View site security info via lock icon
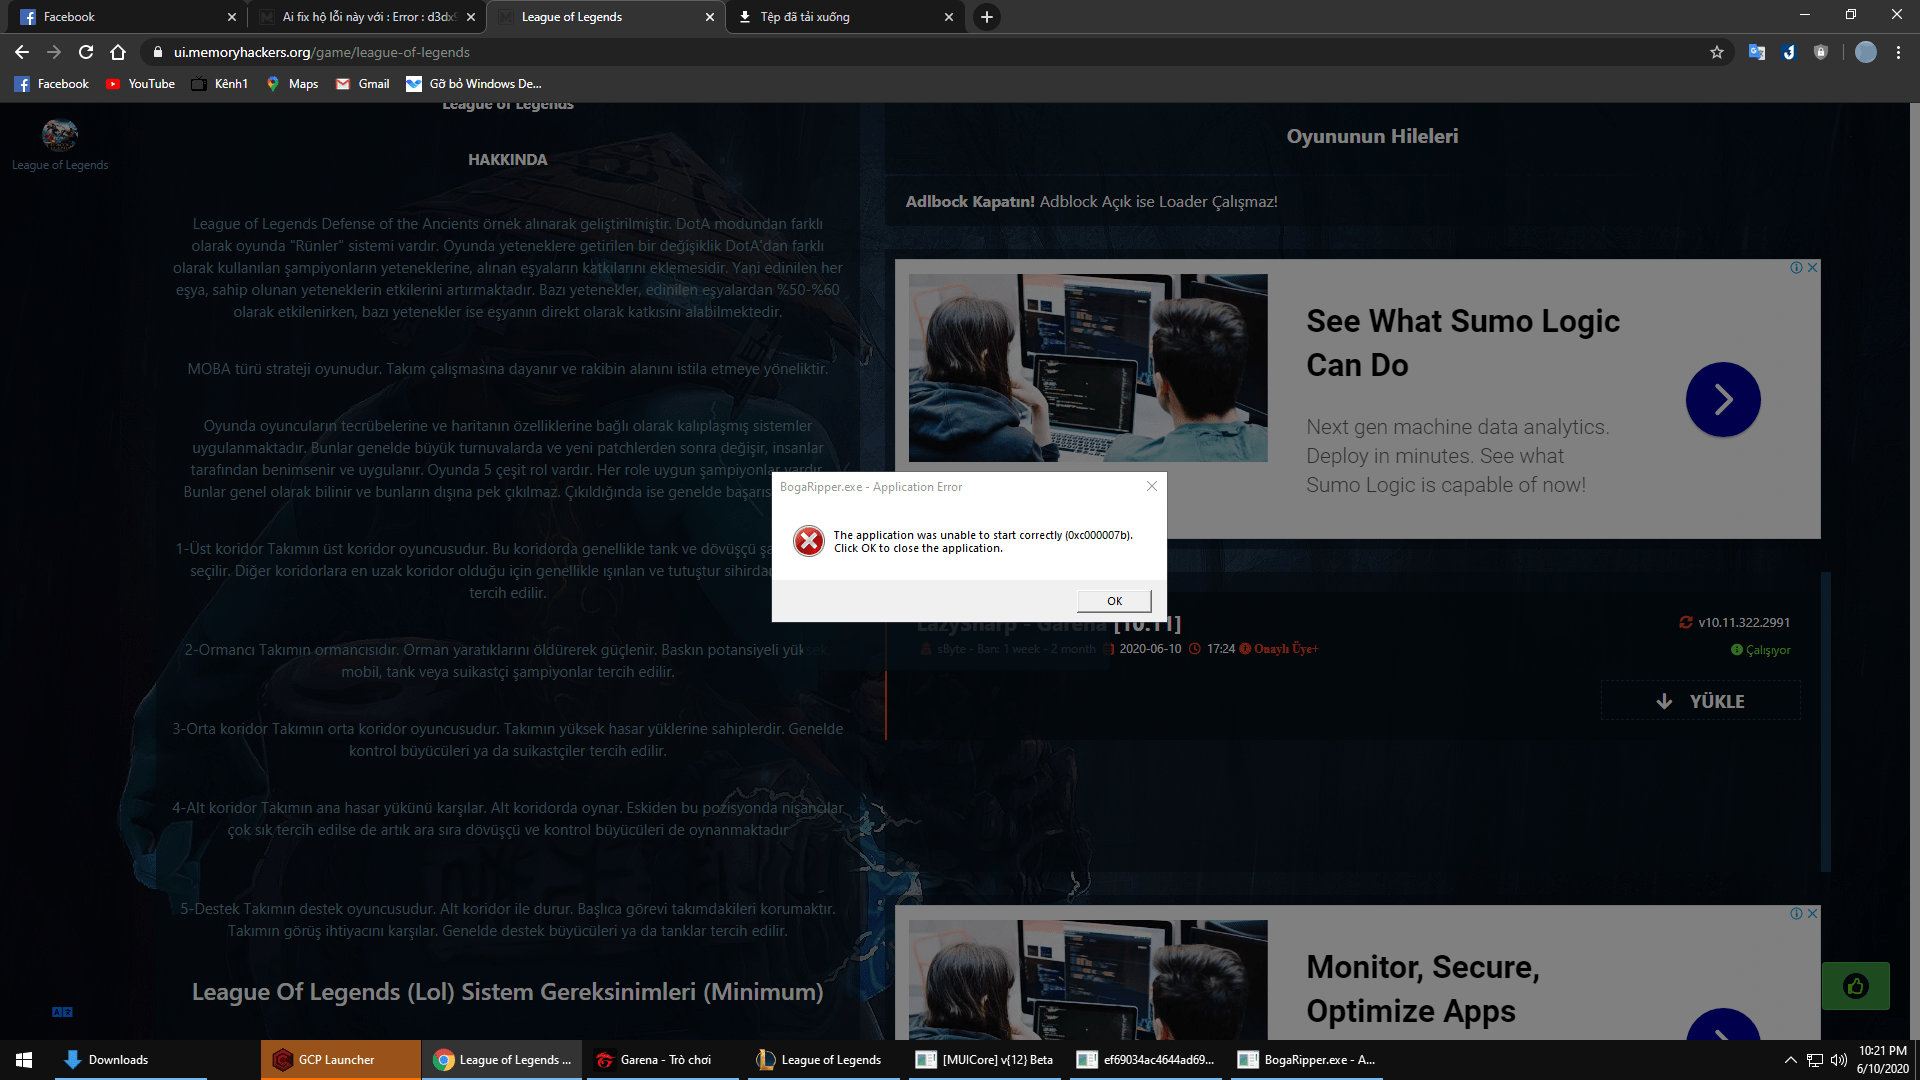Viewport: 1920px width, 1080px height. pos(157,52)
